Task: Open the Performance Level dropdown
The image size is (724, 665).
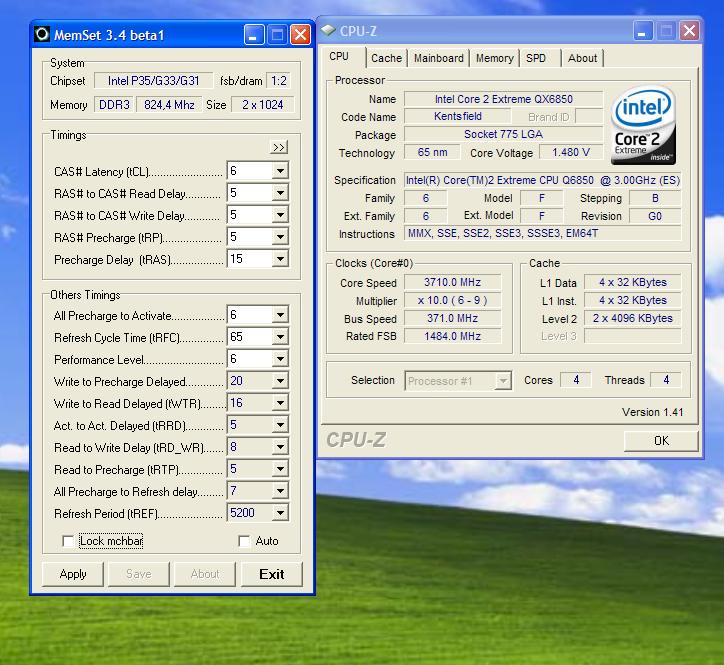Action: (x=280, y=359)
